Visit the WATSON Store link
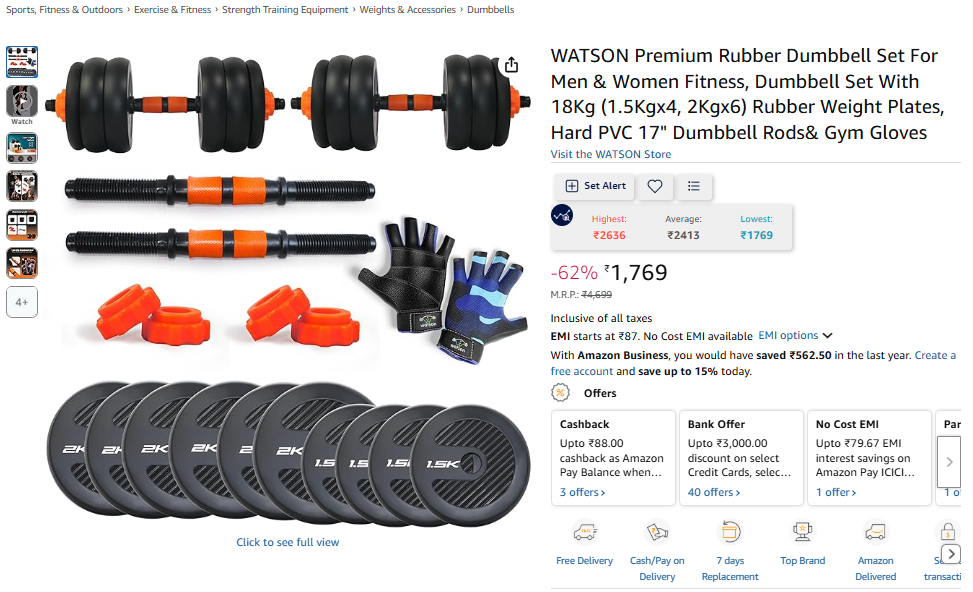The height and width of the screenshot is (592, 973). click(x=611, y=154)
